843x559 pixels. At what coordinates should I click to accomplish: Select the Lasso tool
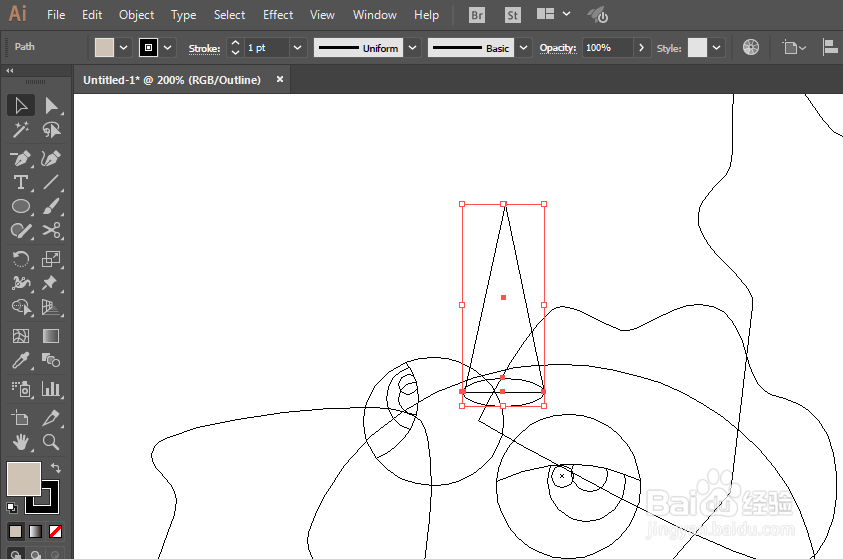51,130
